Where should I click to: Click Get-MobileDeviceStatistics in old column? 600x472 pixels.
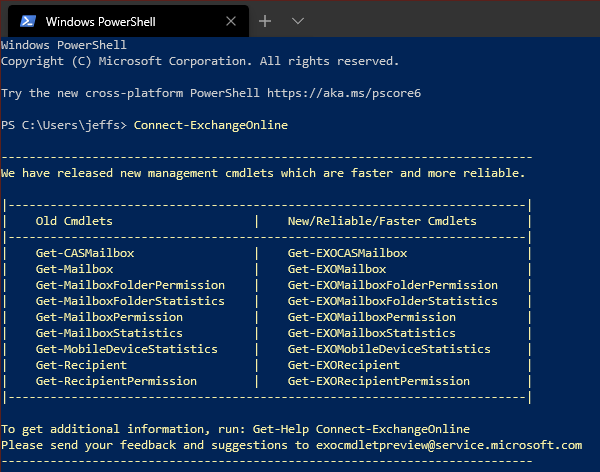click(127, 349)
